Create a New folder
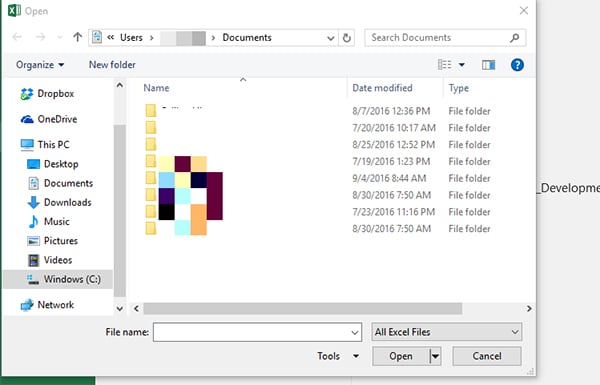 [x=112, y=65]
